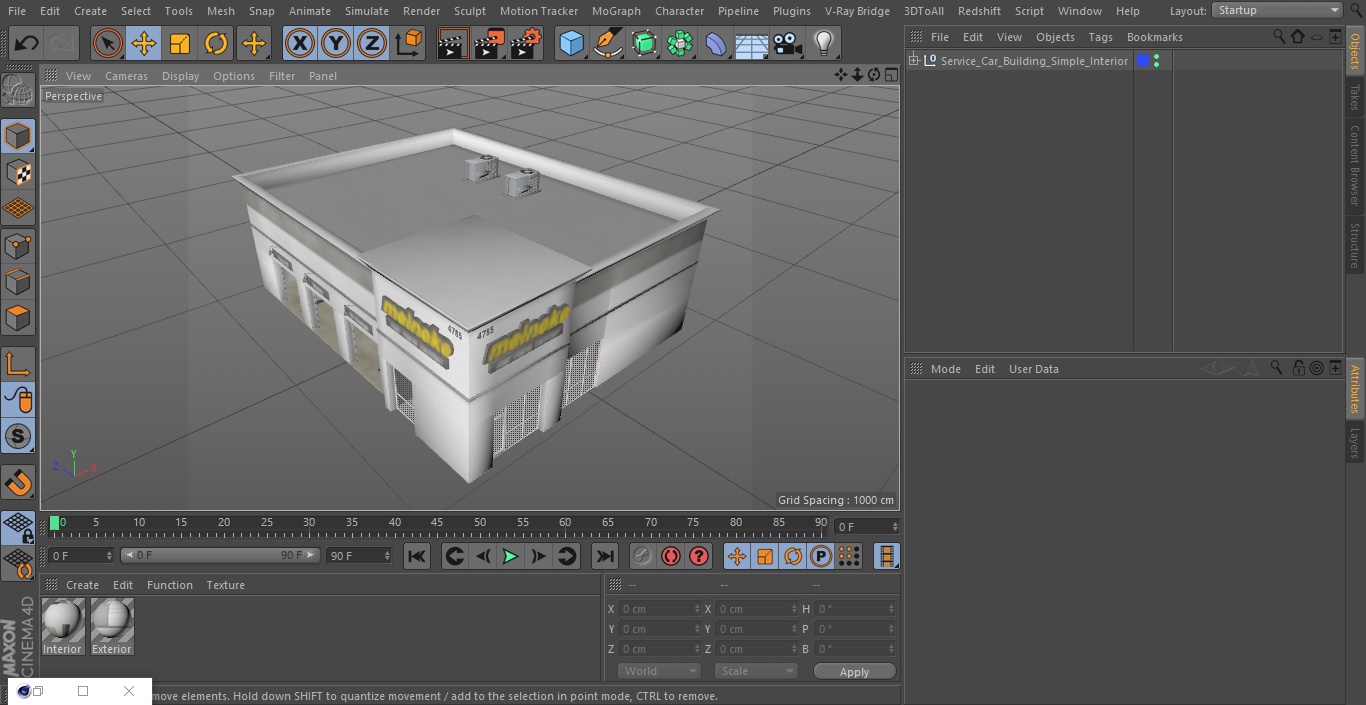Toggle Position keyframe recording
1366x705 pixels.
[x=736, y=556]
